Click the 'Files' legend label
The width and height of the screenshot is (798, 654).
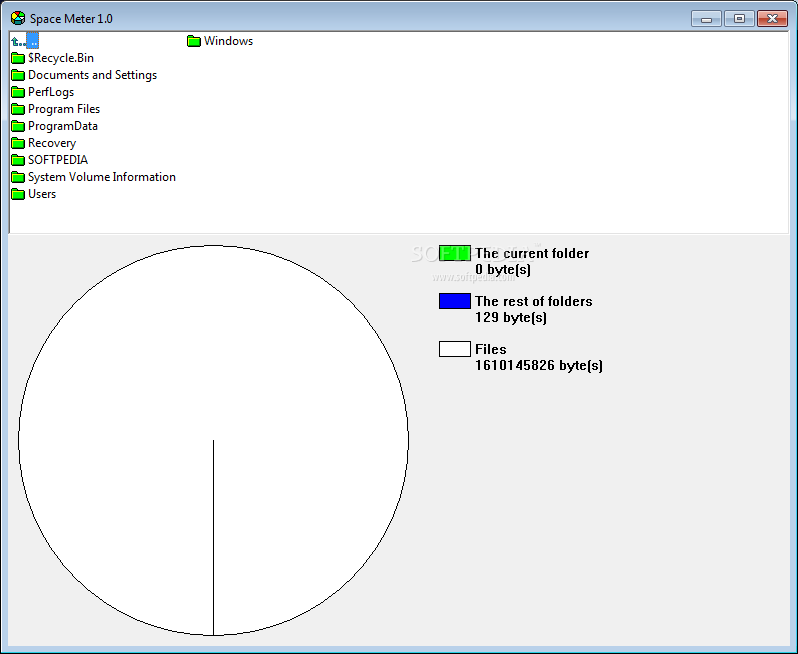pyautogui.click(x=491, y=349)
